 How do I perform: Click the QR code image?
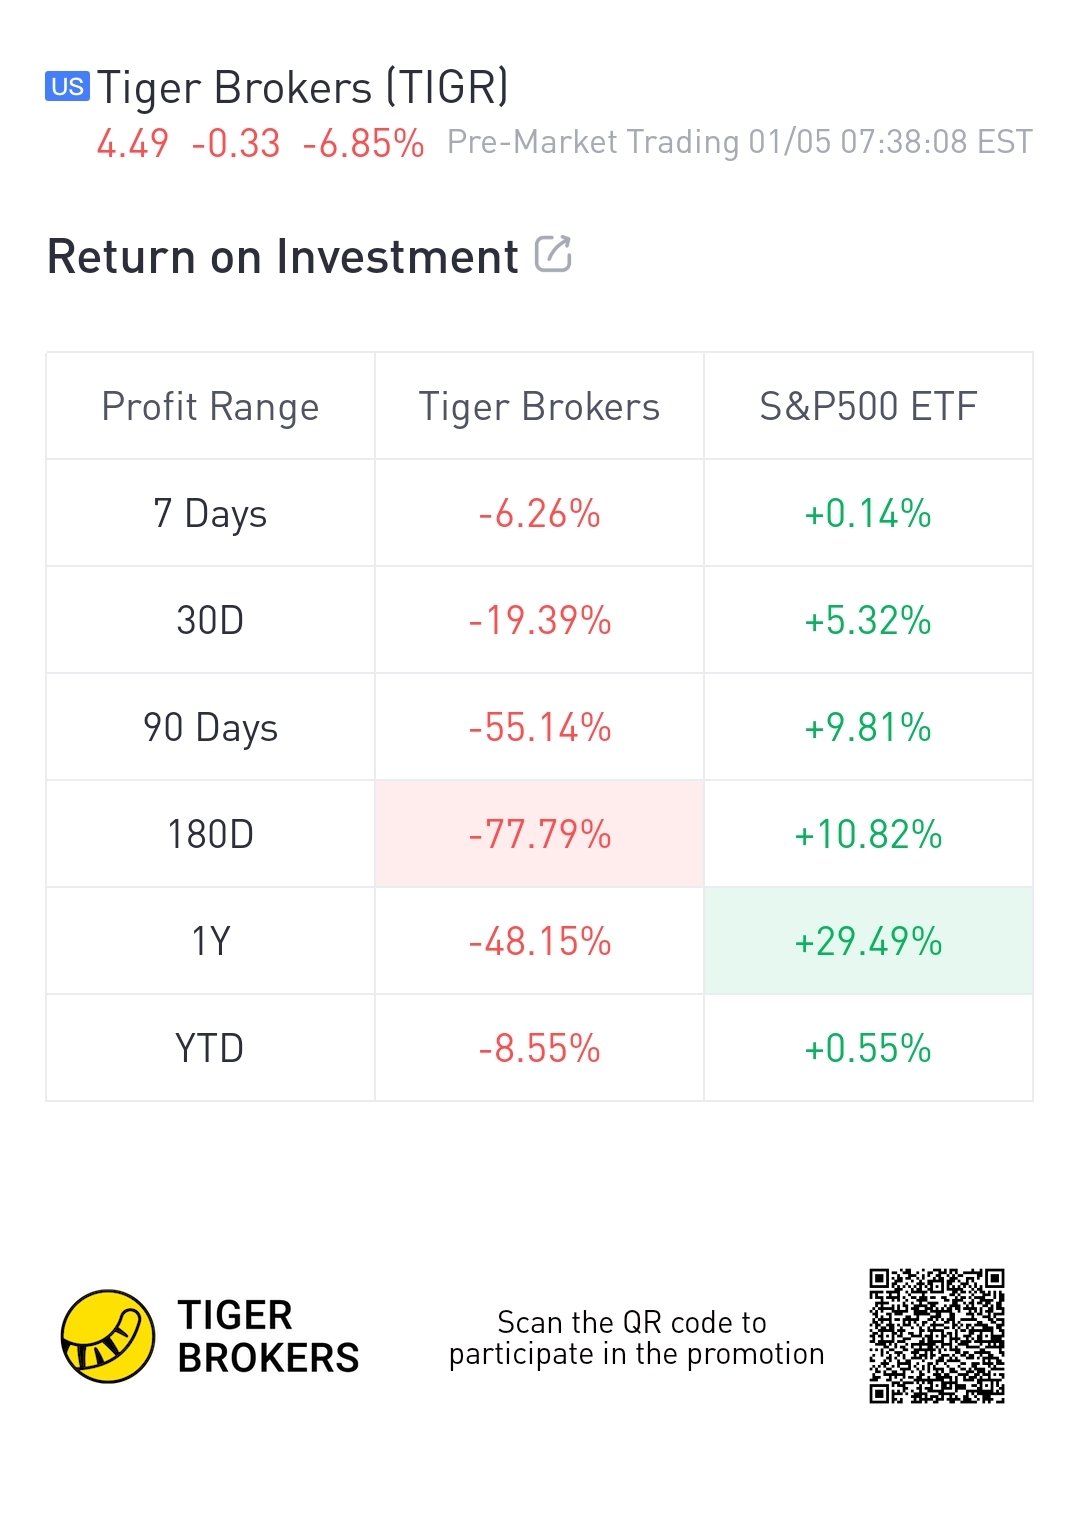(936, 1336)
